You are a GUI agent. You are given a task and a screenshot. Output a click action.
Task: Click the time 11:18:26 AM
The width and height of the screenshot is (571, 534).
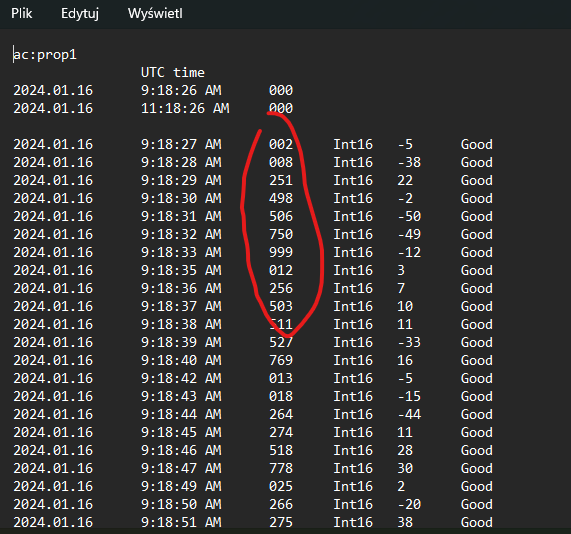[185, 108]
